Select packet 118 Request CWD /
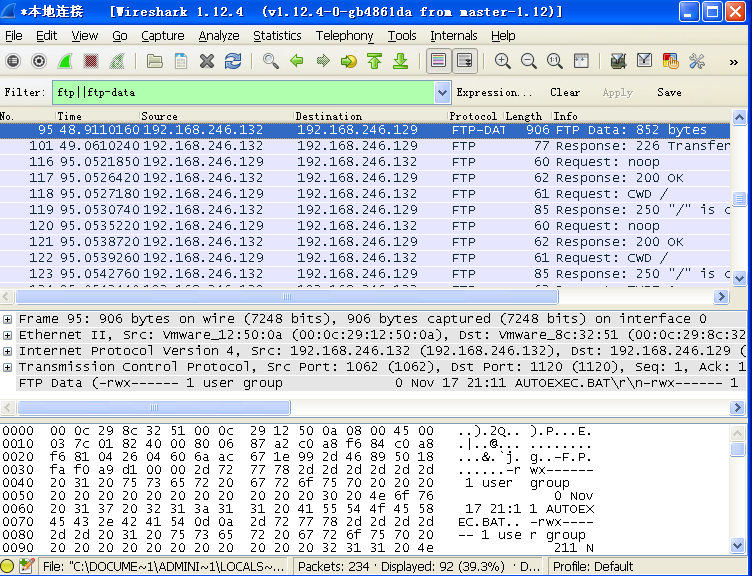Image resolution: width=752 pixels, height=576 pixels. [x=365, y=194]
